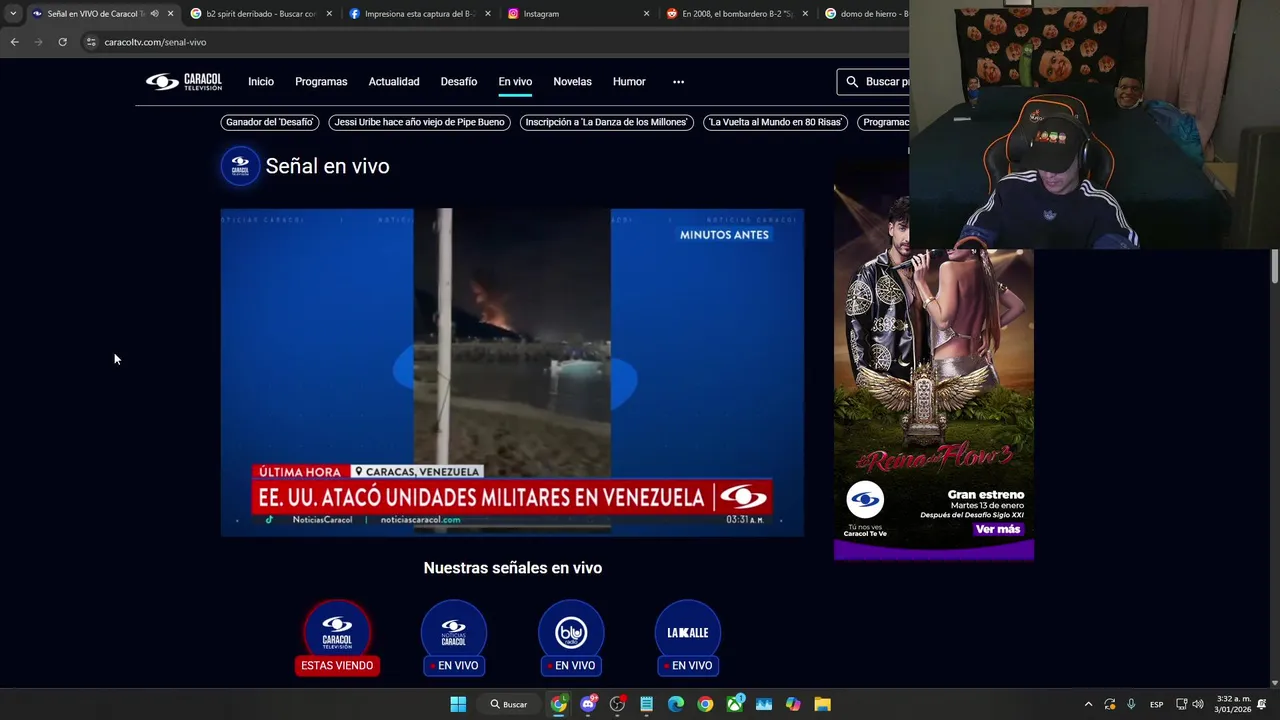Click 'Jessi Uribe hace año viejo' chip
The image size is (1280, 720).
tap(419, 122)
